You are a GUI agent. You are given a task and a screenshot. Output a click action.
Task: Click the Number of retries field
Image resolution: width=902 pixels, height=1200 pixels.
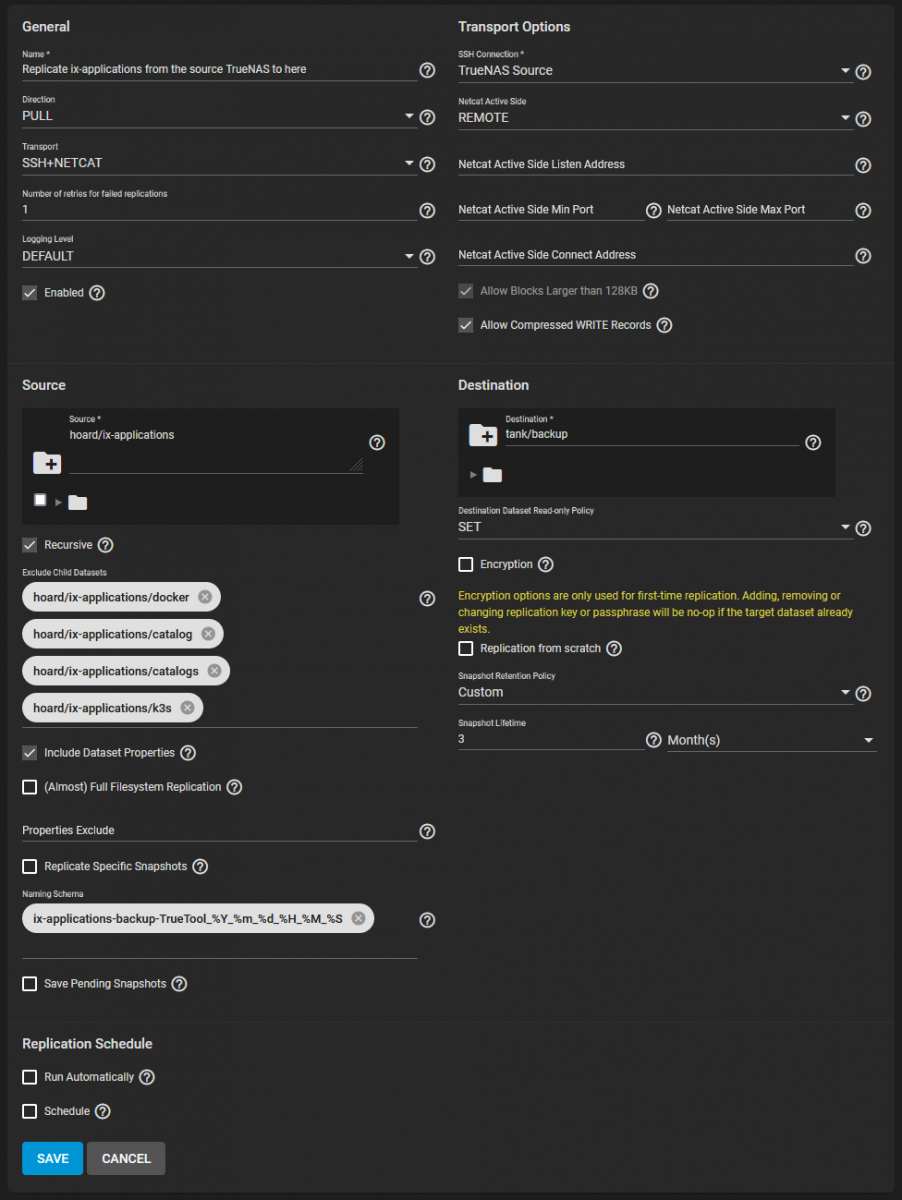pyautogui.click(x=219, y=210)
